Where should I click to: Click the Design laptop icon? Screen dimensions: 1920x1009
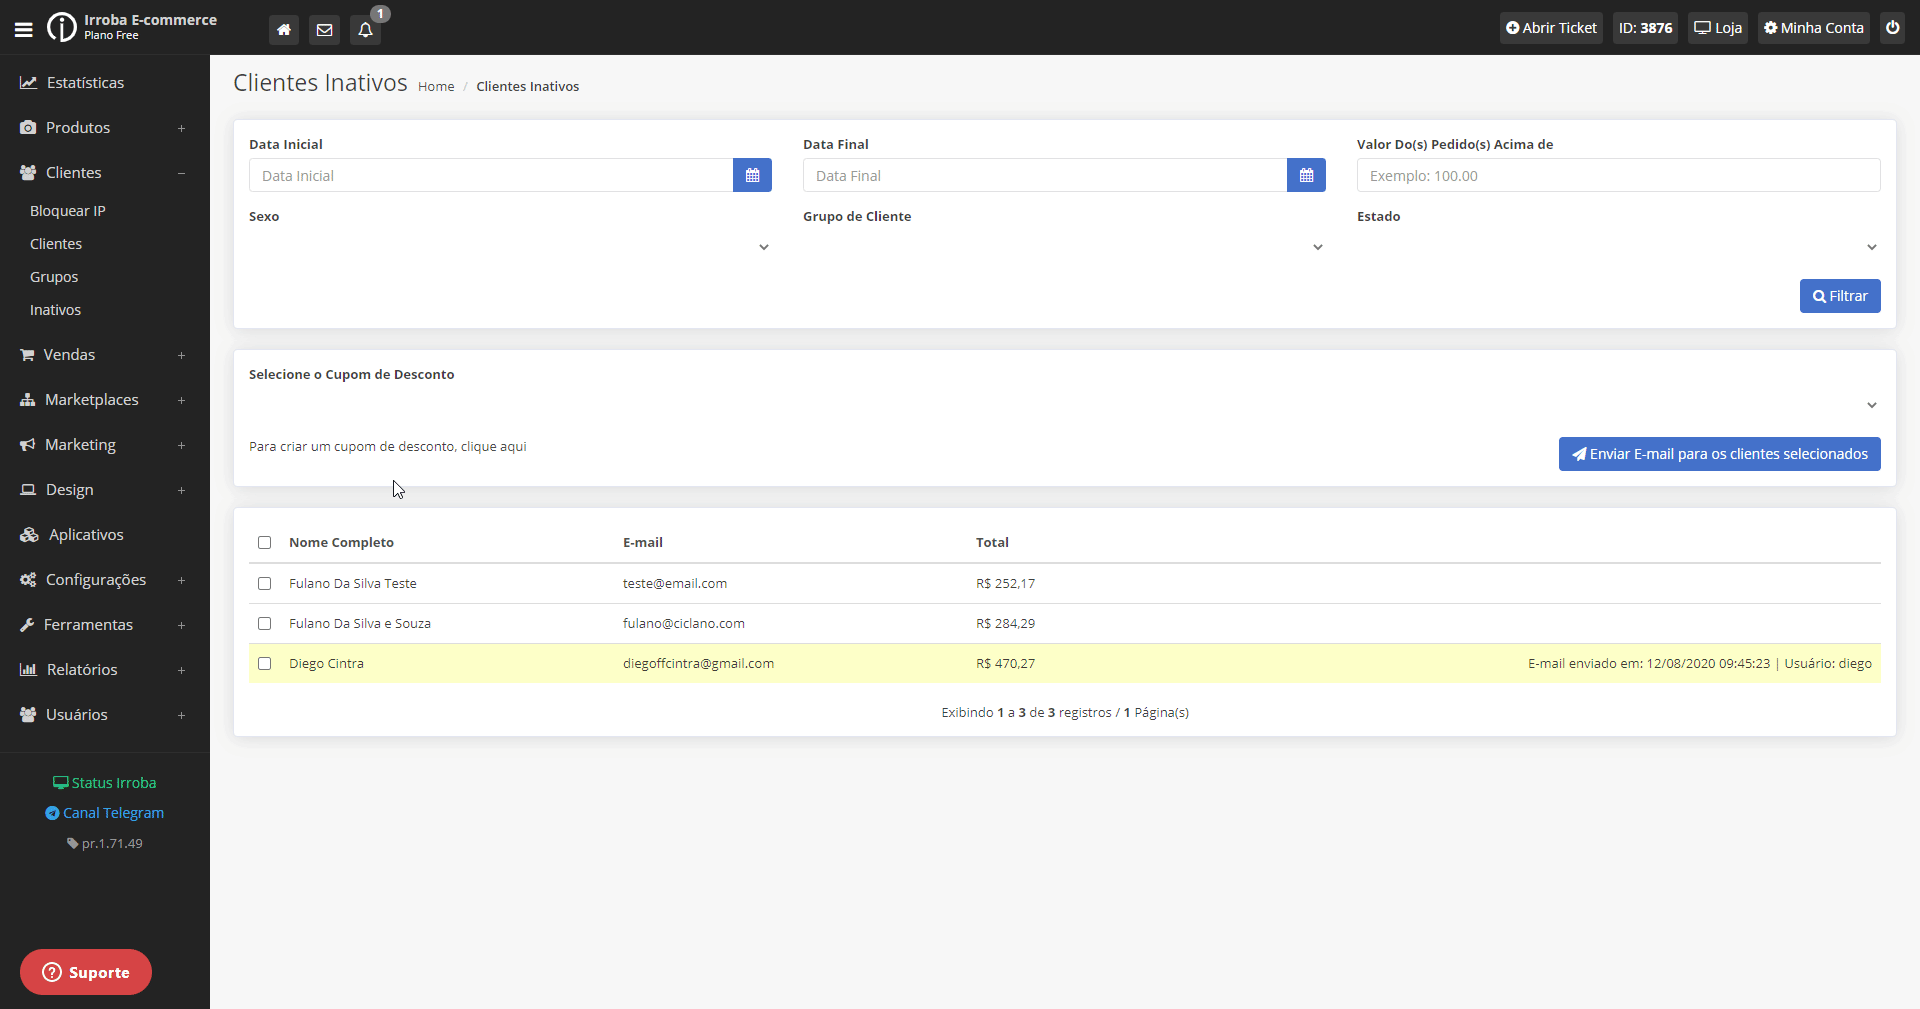28,490
